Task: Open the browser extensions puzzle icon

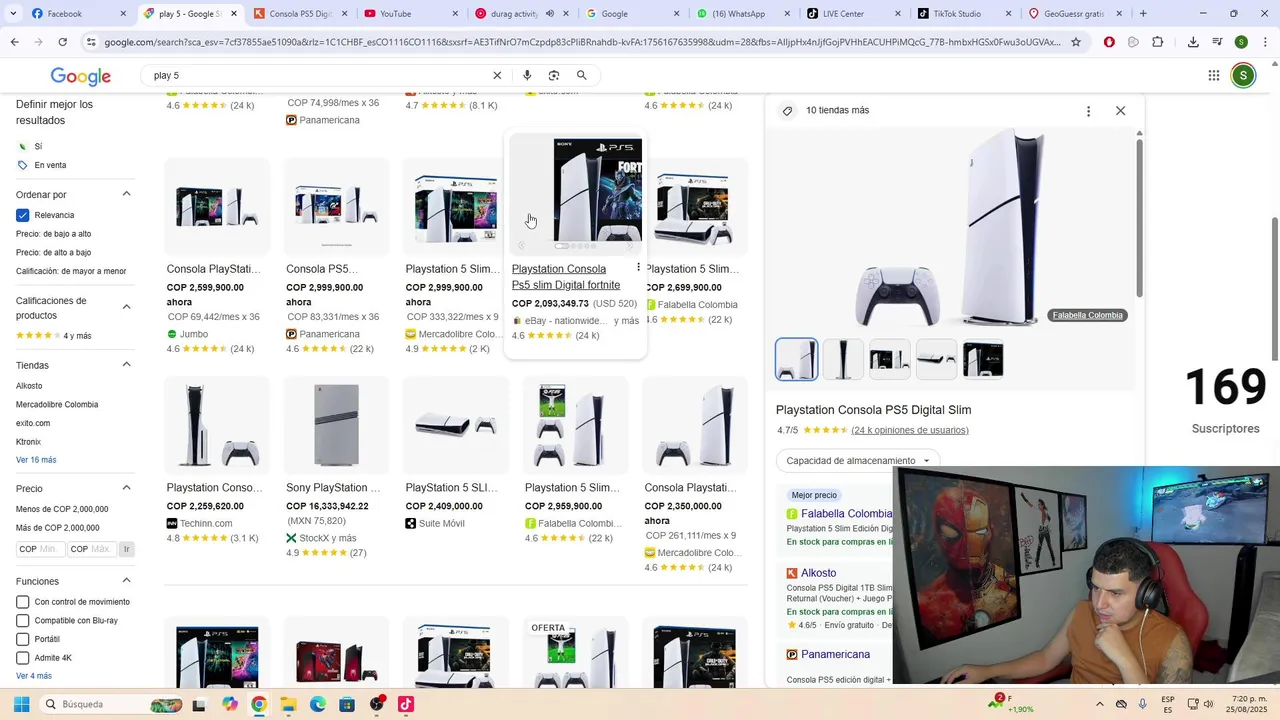Action: pyautogui.click(x=1158, y=42)
